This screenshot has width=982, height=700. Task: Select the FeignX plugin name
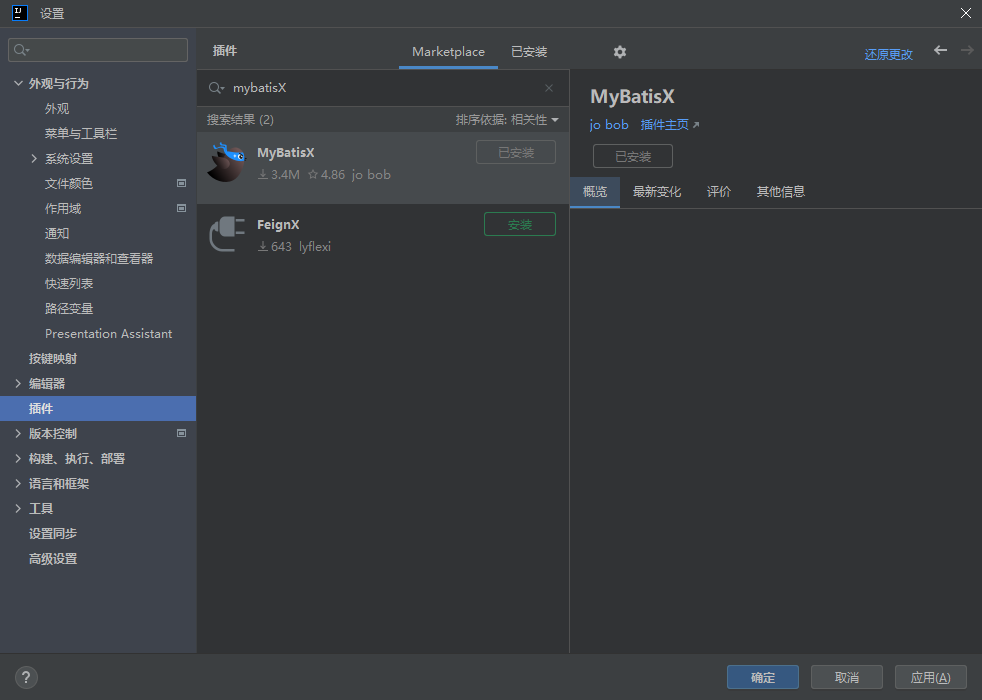(278, 224)
